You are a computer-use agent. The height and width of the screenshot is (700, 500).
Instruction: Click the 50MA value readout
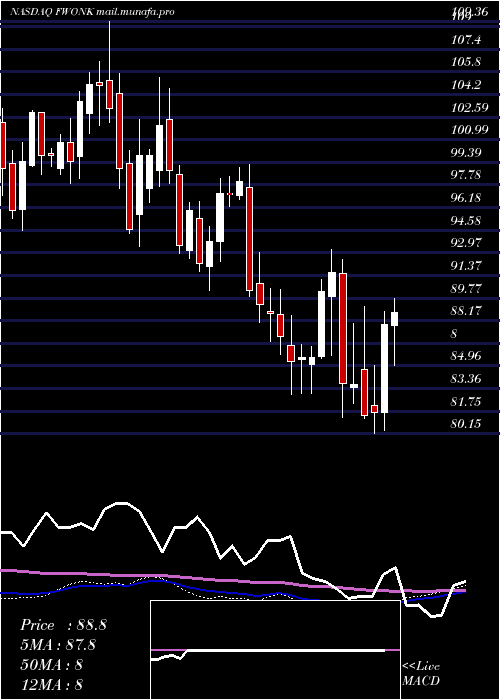pos(52,665)
